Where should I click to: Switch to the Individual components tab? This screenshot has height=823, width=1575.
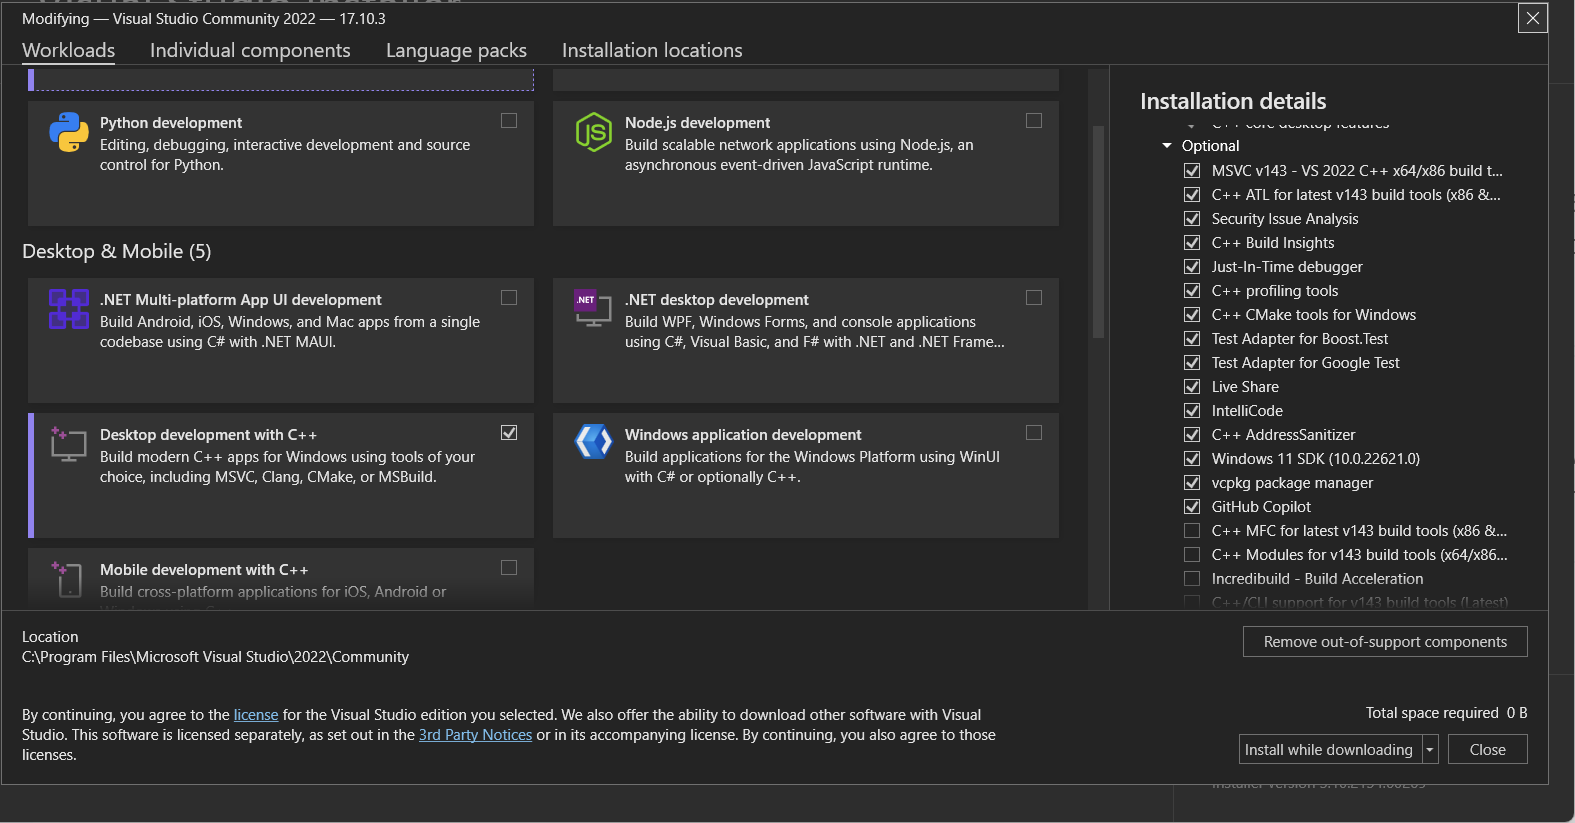(x=250, y=50)
